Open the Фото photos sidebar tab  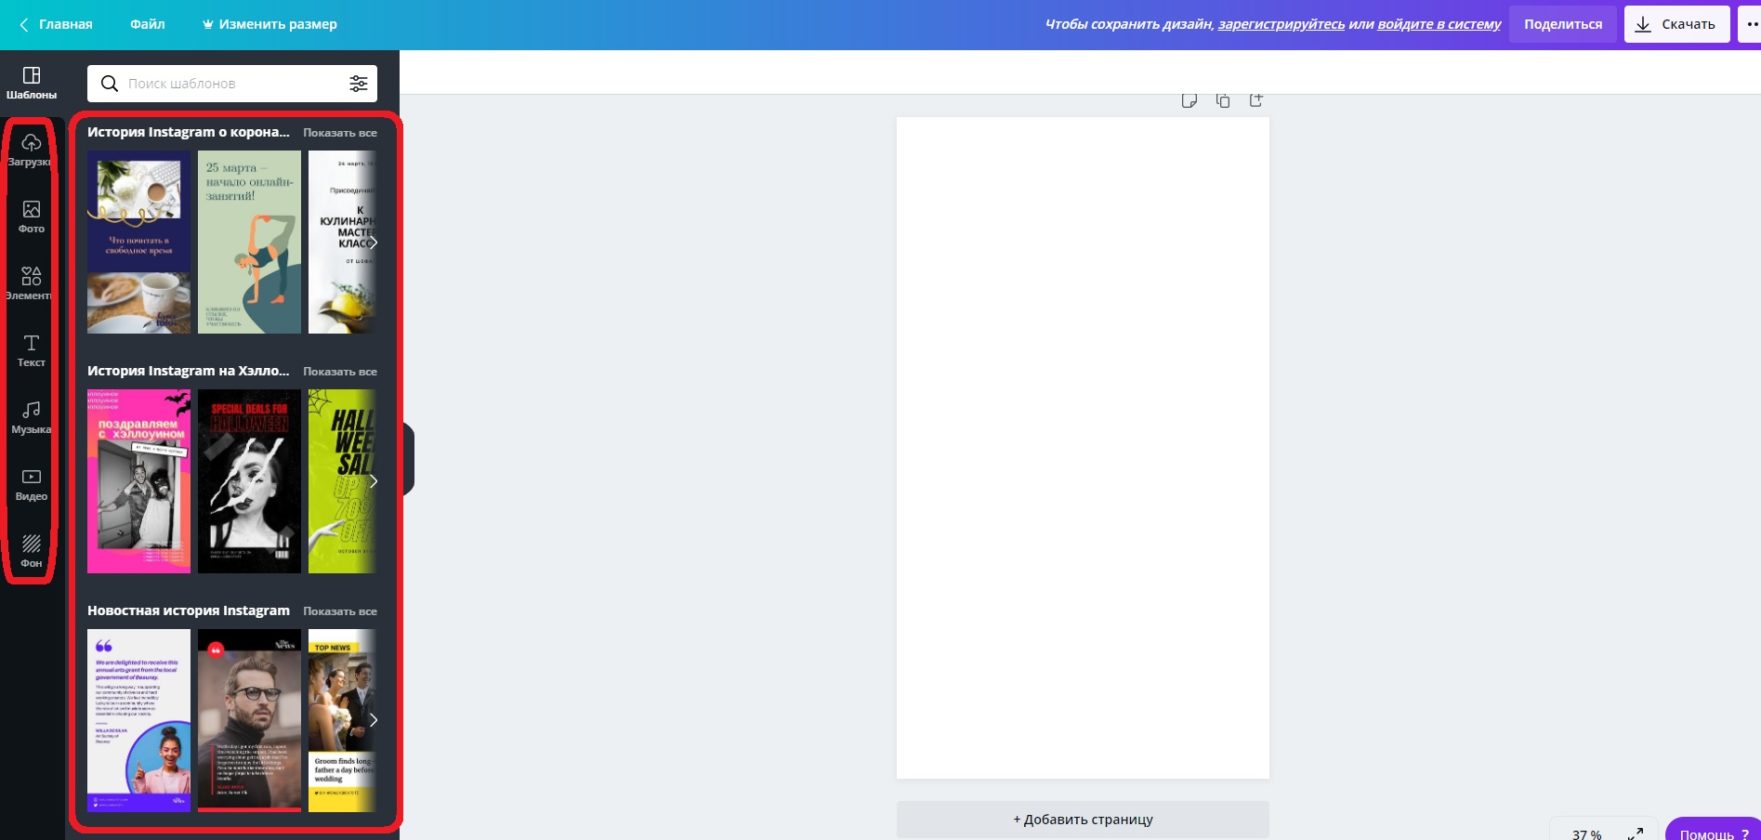(31, 217)
